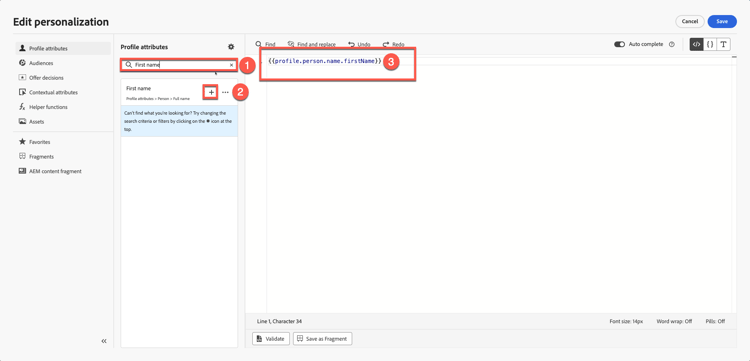Click the Validate button
Viewport: 750px width, 361px height.
click(270, 339)
